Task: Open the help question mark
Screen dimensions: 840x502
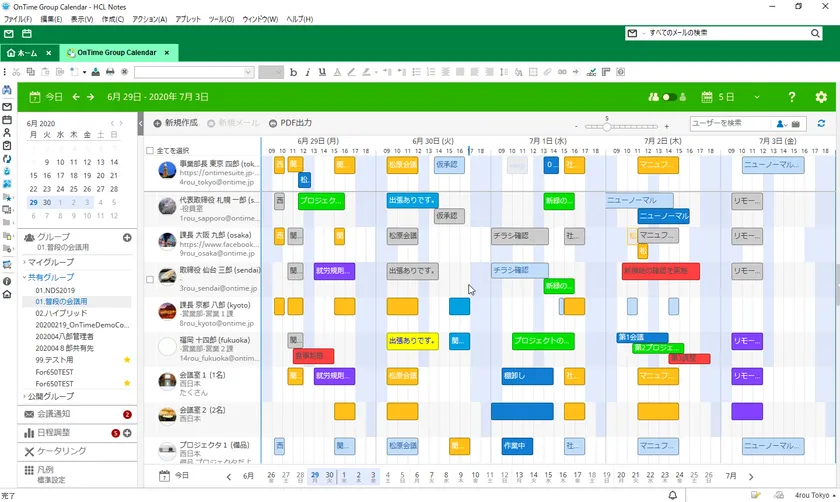Action: 792,97
